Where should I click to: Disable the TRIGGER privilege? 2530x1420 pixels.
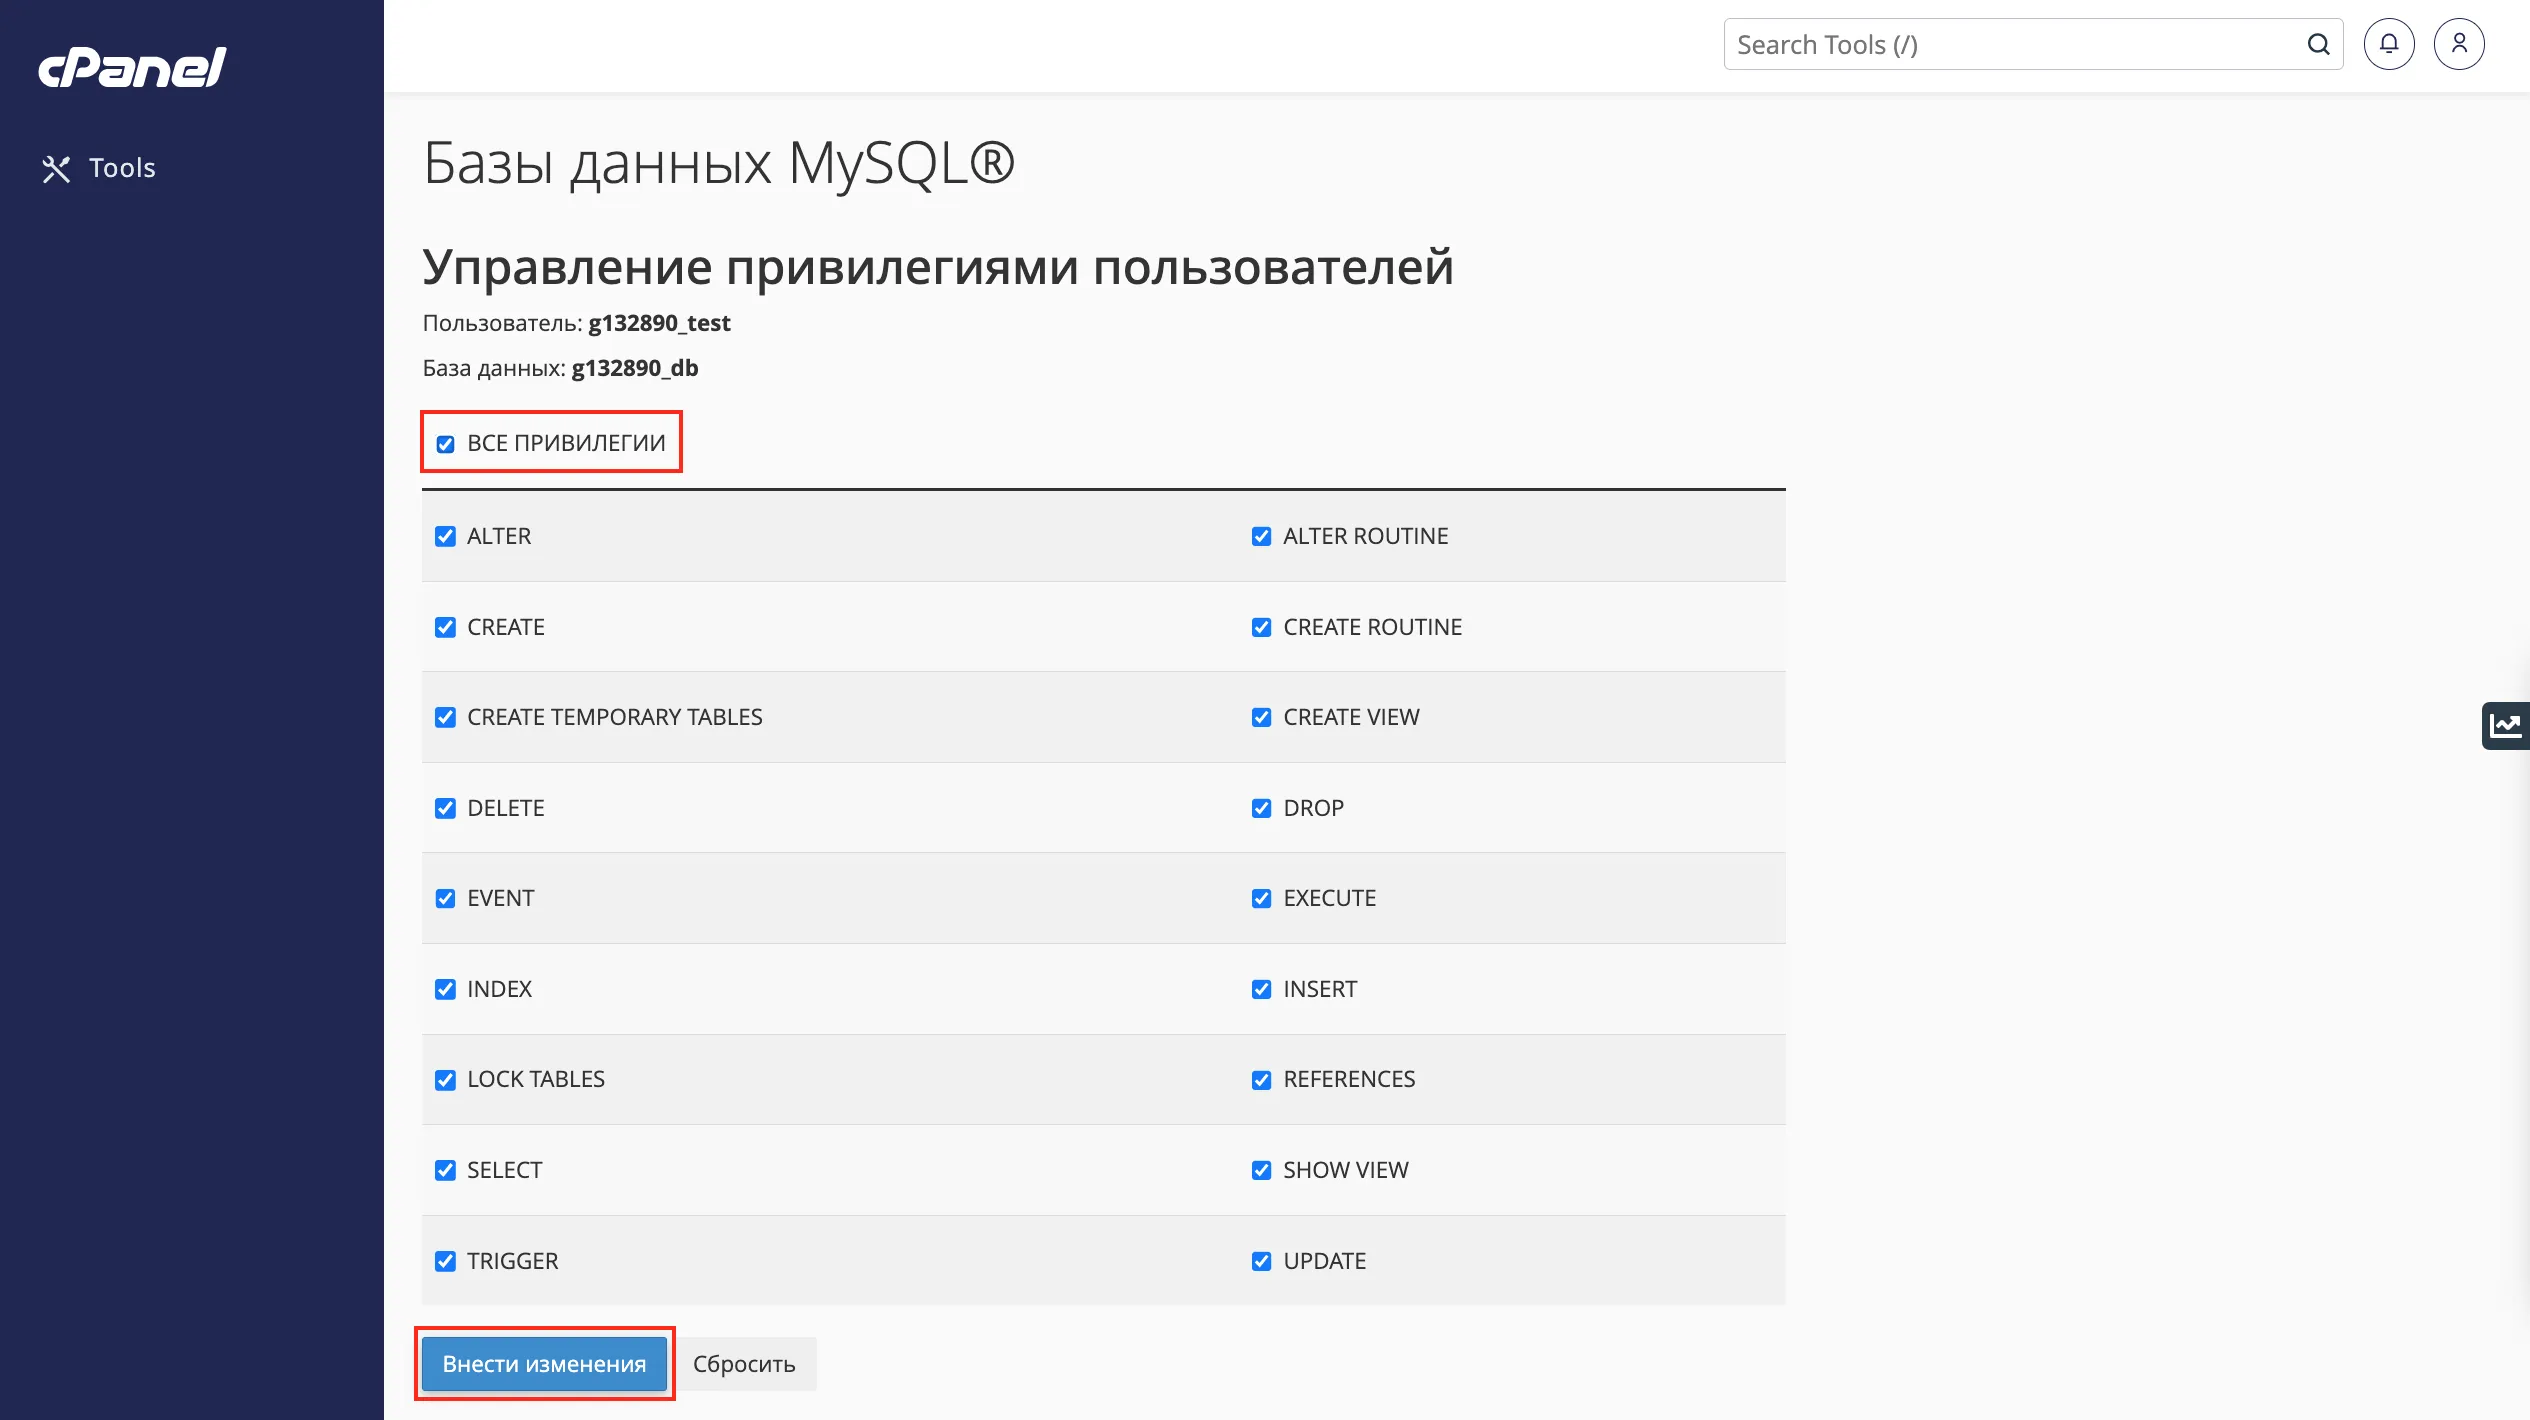click(x=445, y=1261)
